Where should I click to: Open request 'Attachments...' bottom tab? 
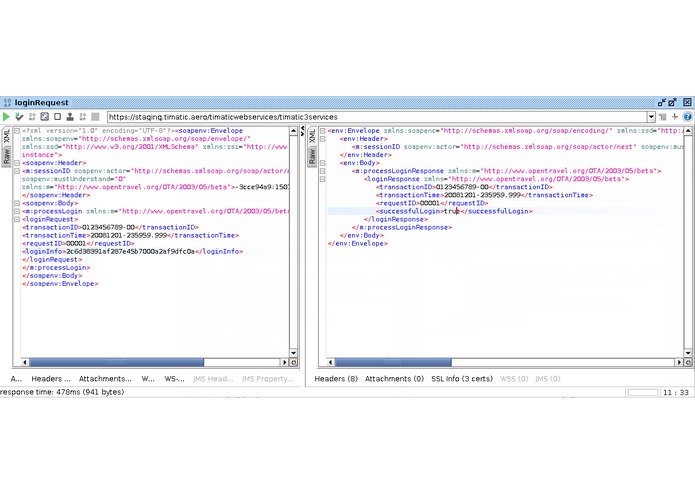coord(105,379)
